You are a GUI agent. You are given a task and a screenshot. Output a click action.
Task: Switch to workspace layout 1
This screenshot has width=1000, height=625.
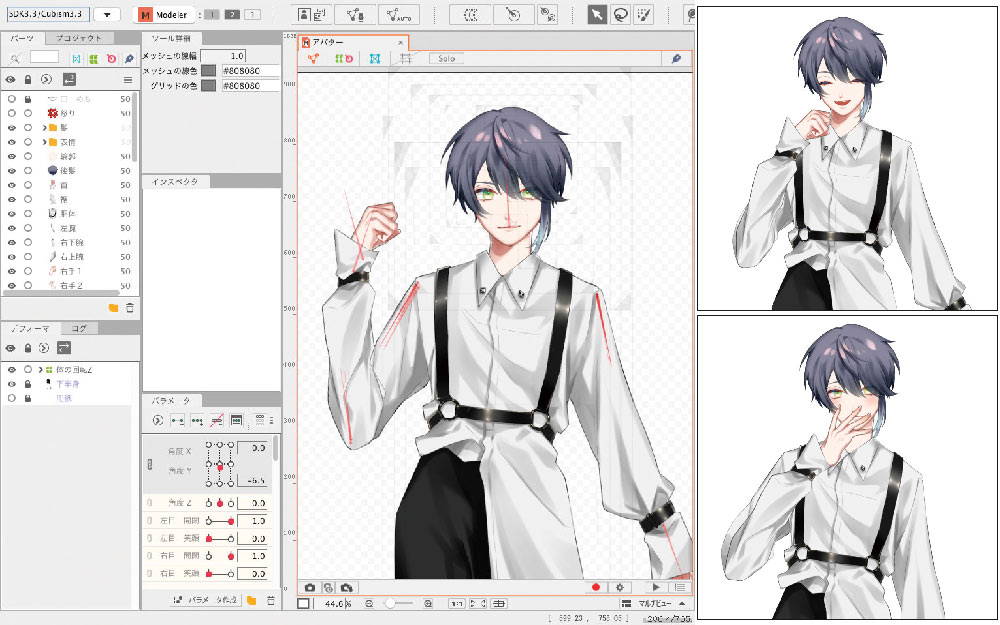(x=212, y=14)
